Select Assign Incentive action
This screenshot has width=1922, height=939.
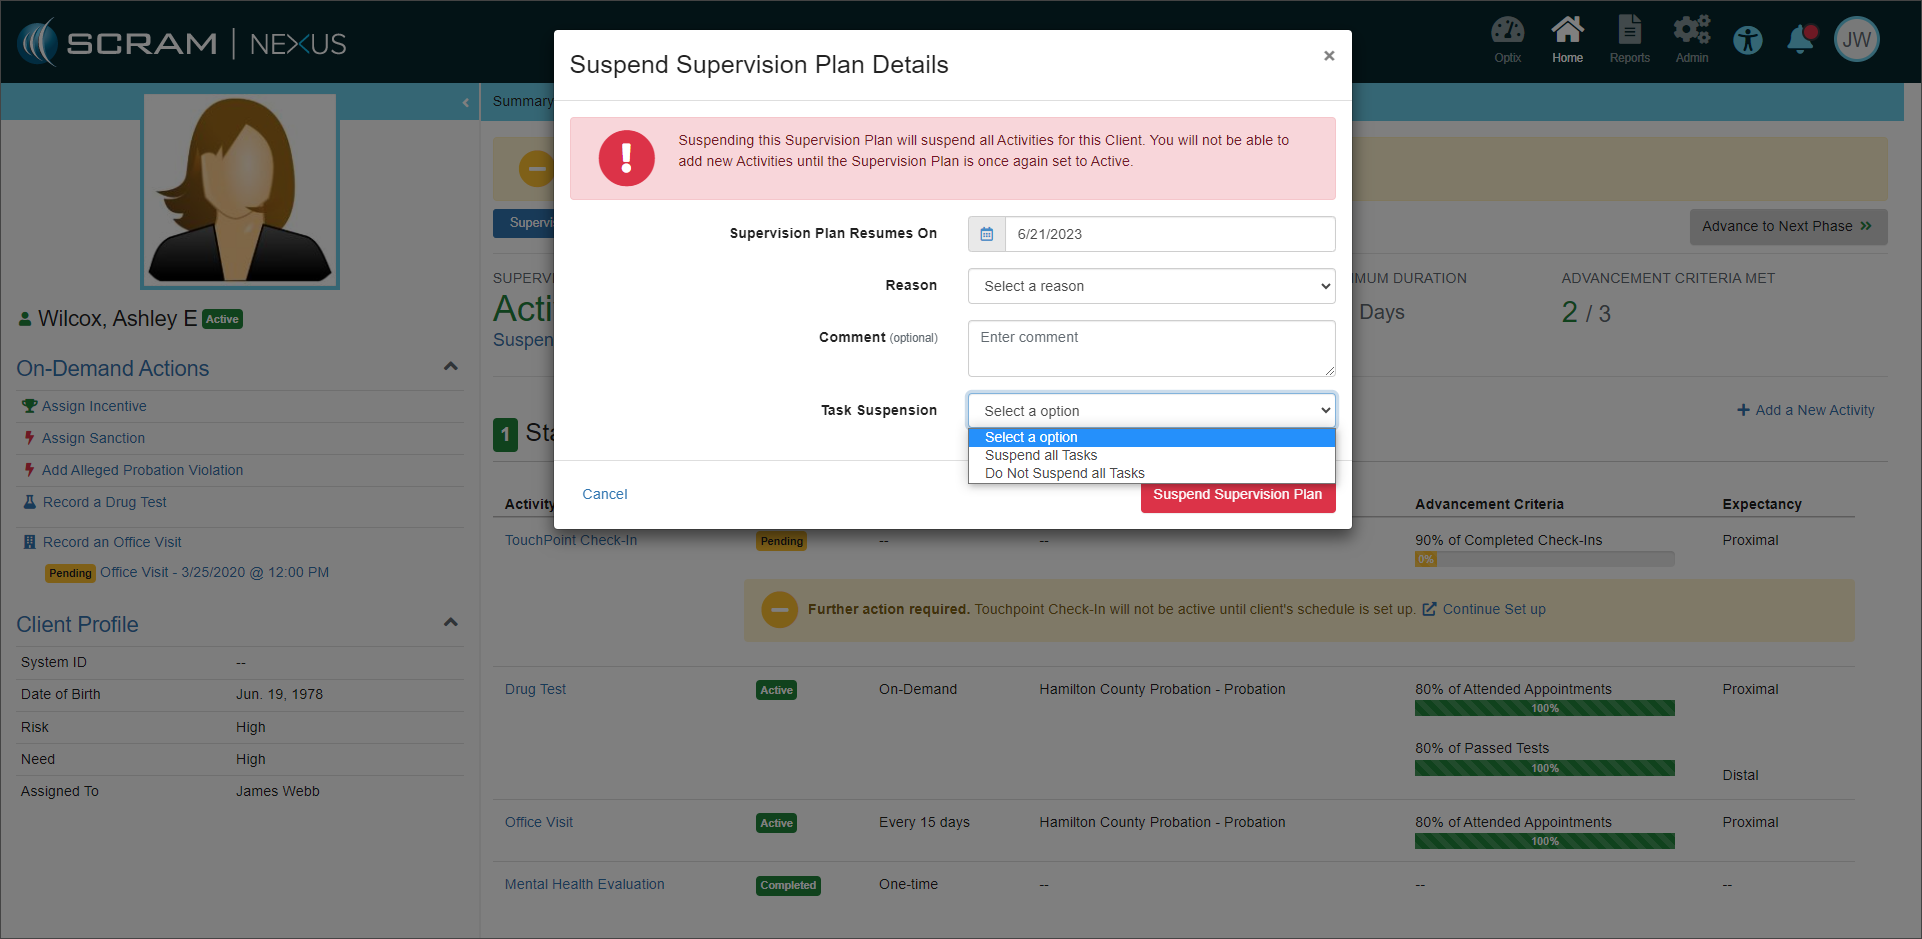[94, 406]
